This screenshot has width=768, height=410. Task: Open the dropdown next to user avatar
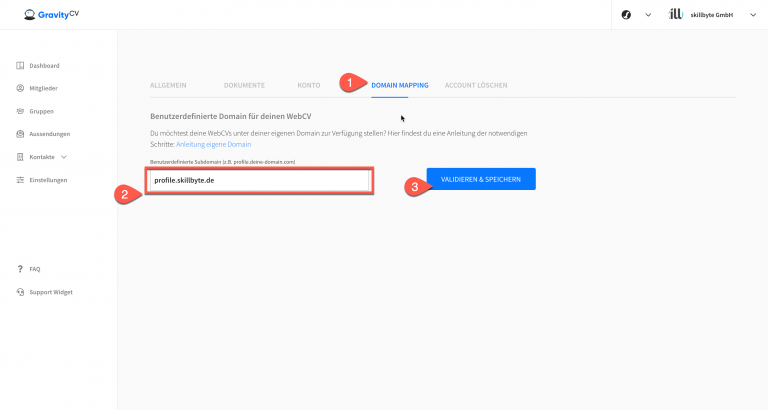pyautogui.click(x=647, y=15)
